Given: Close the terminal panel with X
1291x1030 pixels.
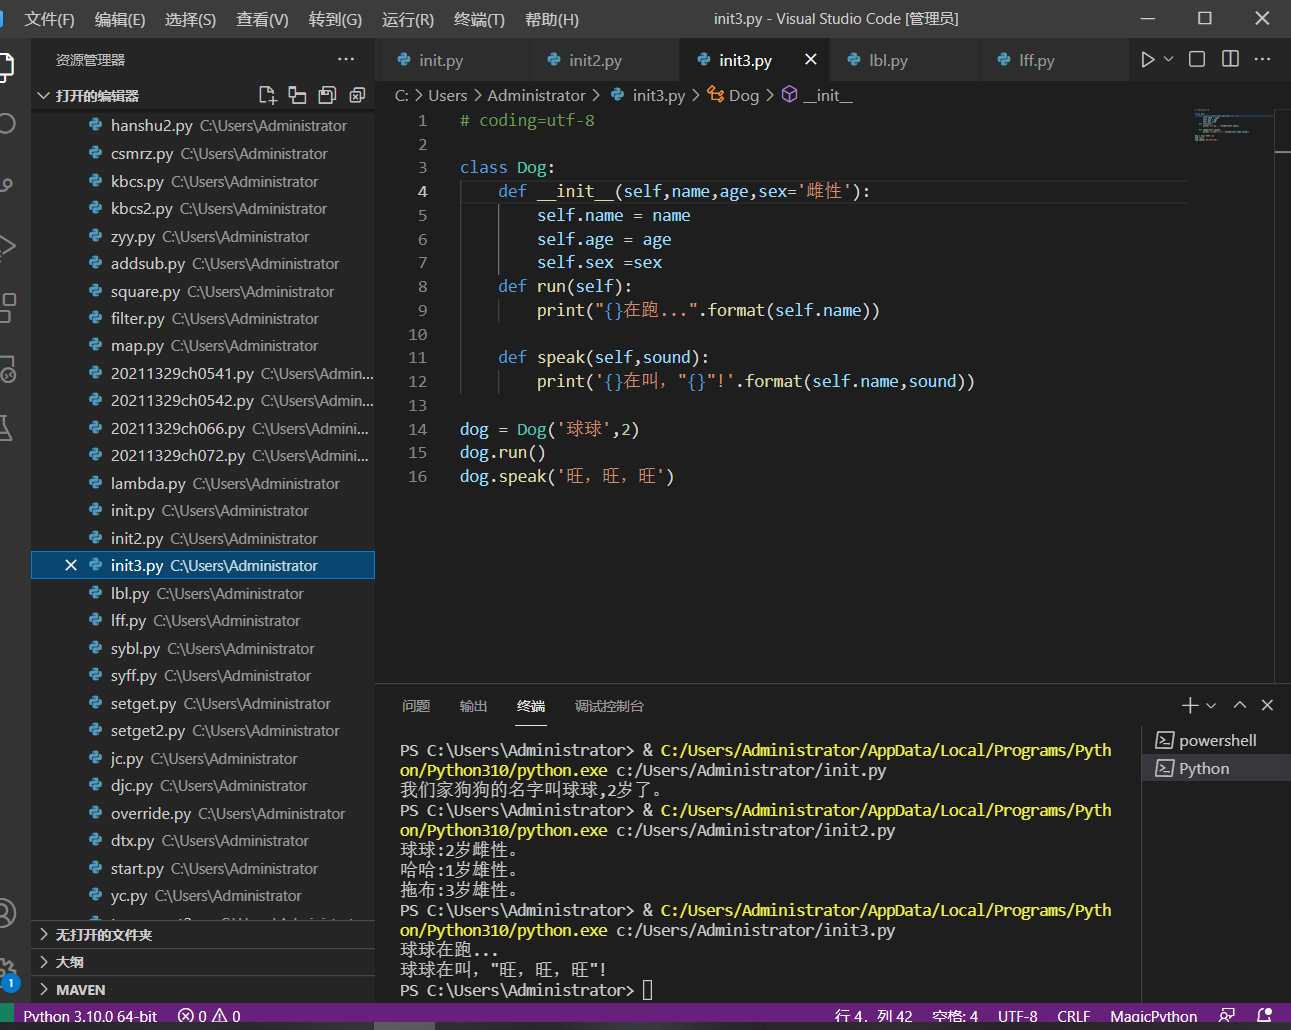Looking at the screenshot, I should pyautogui.click(x=1267, y=705).
